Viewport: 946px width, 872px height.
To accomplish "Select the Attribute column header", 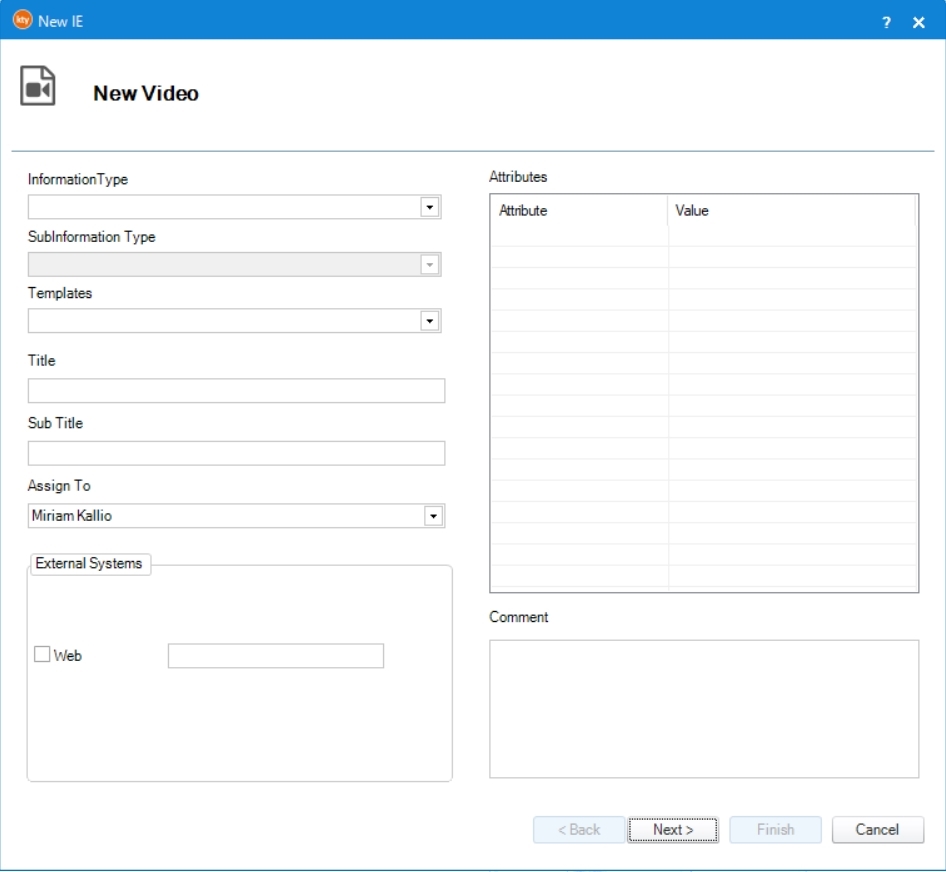I will pos(578,211).
